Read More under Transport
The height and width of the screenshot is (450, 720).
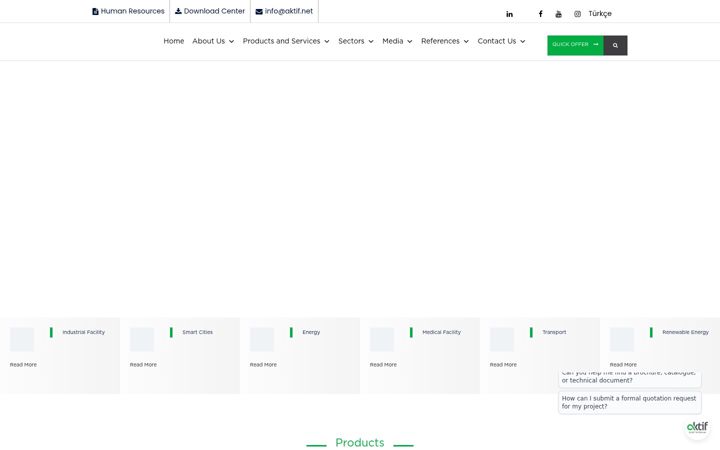click(x=503, y=365)
